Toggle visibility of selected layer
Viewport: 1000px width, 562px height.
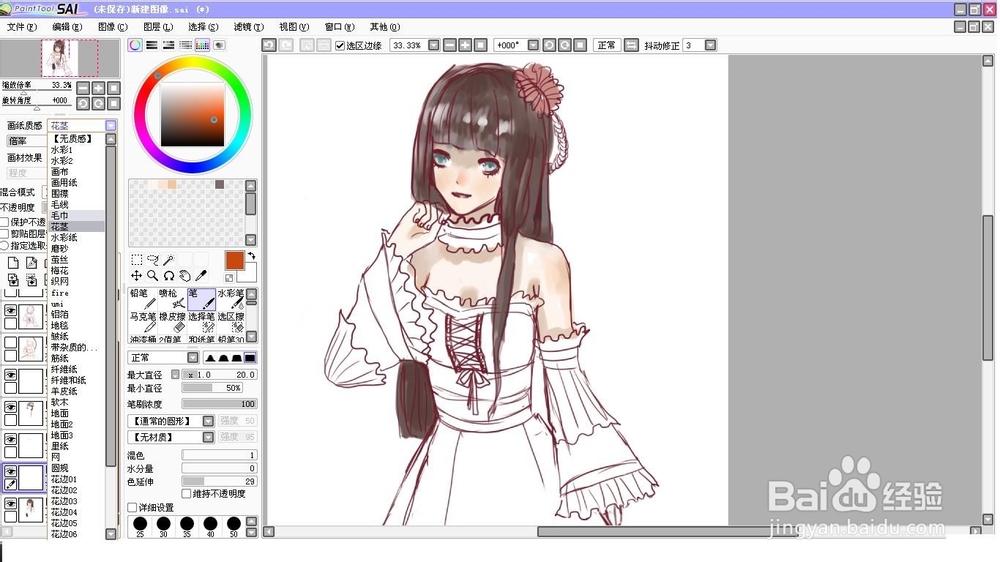(x=11, y=471)
